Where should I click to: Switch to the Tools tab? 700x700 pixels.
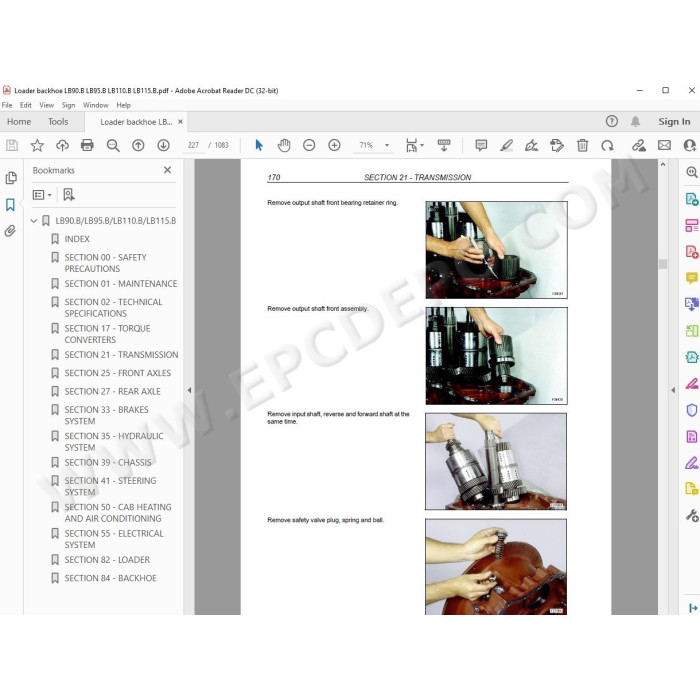(58, 121)
